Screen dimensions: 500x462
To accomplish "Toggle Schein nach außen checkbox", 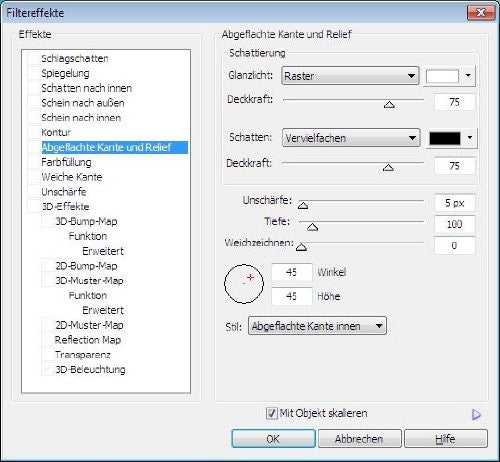I will [34, 103].
